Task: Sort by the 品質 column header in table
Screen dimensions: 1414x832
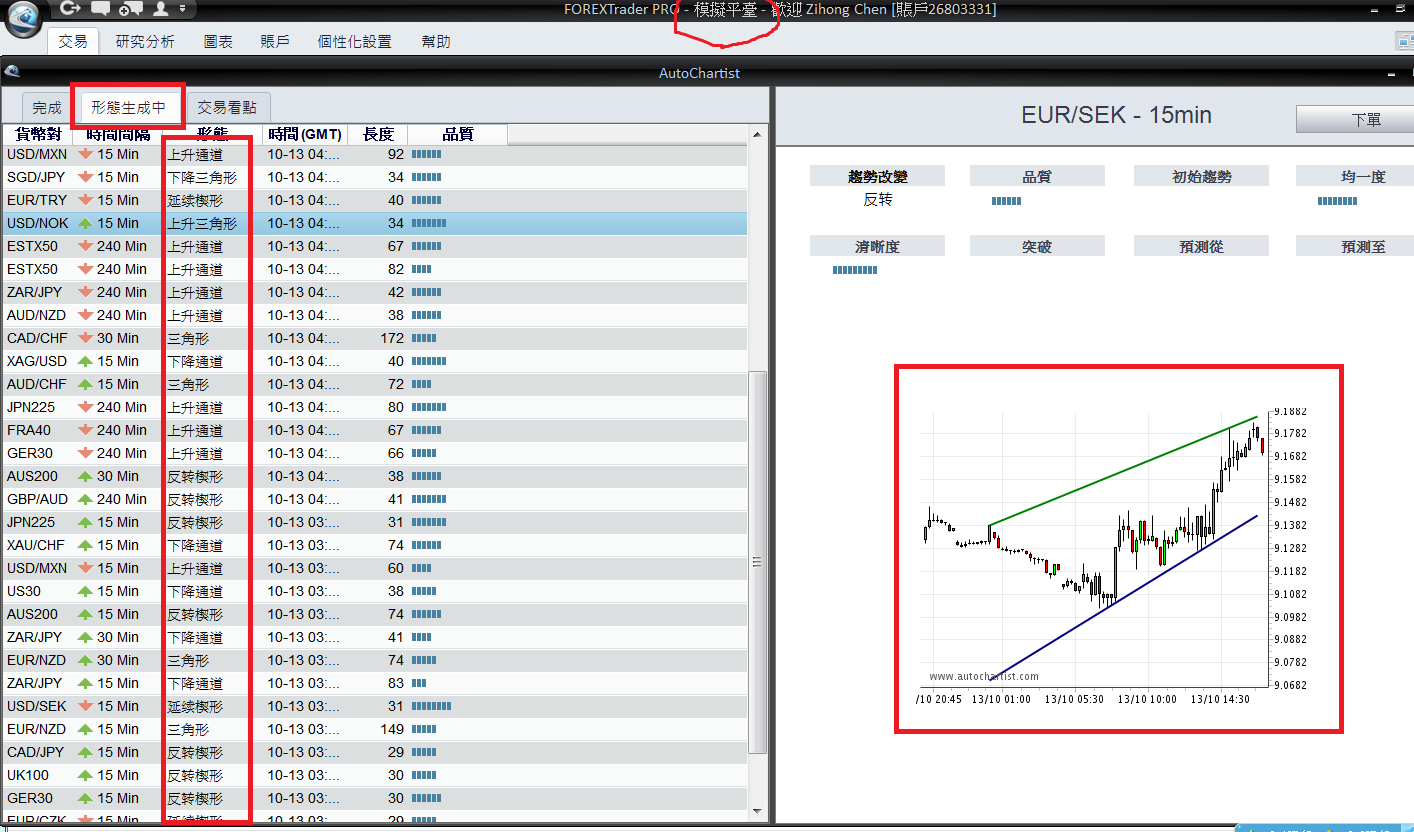Action: pyautogui.click(x=458, y=134)
